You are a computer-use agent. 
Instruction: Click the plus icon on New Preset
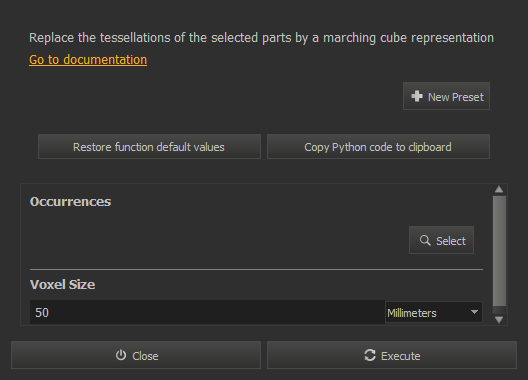coord(417,96)
